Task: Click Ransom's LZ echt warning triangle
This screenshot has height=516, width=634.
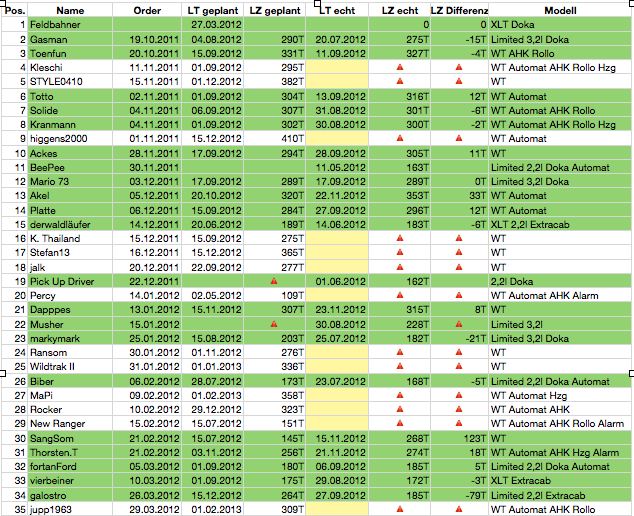Action: [400, 352]
